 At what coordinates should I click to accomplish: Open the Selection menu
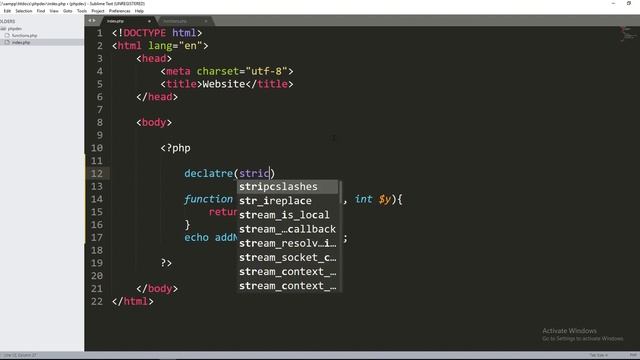coord(24,11)
